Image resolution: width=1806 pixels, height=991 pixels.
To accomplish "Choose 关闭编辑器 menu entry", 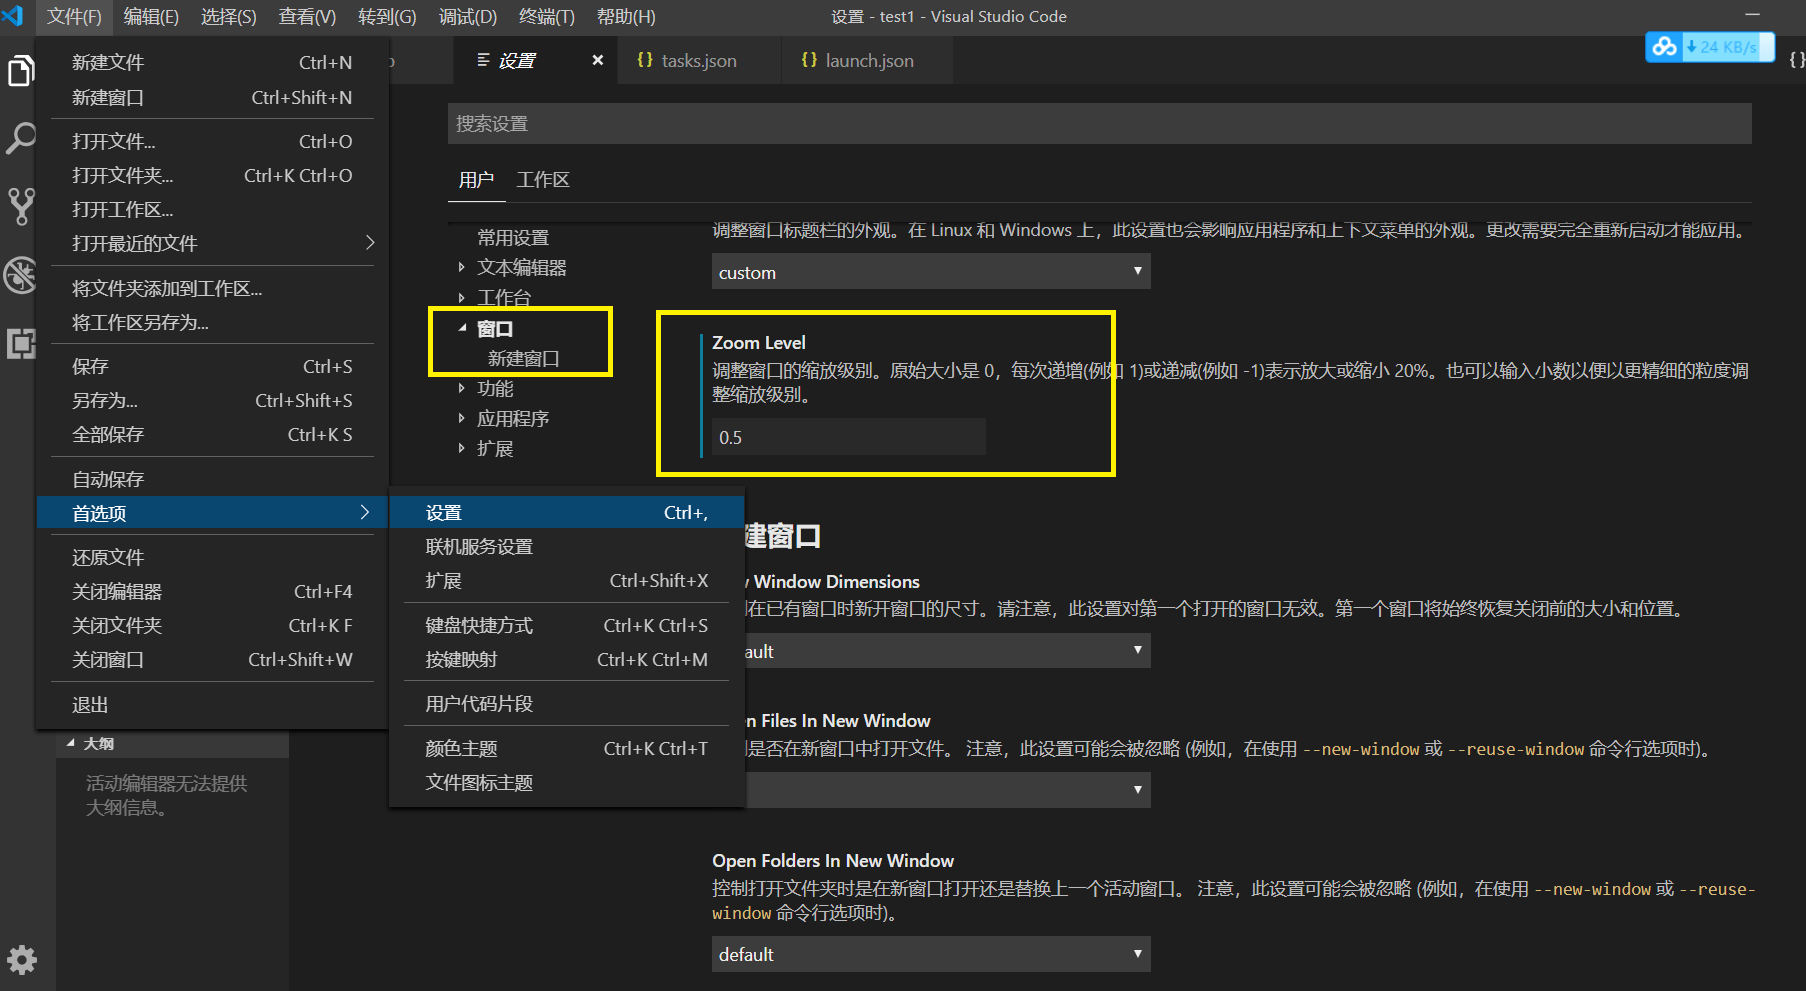I will (212, 591).
